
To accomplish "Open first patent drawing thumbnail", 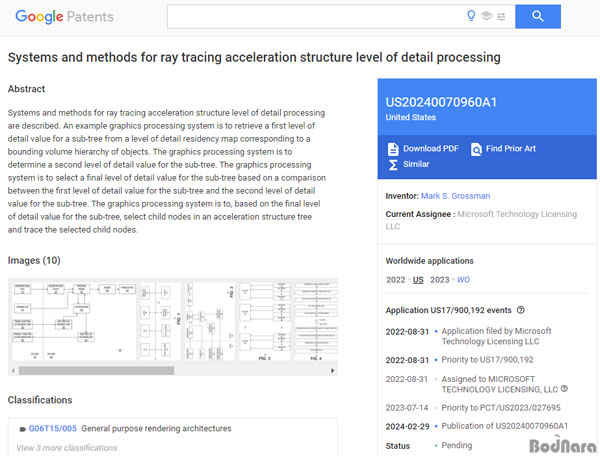I will [x=74, y=321].
